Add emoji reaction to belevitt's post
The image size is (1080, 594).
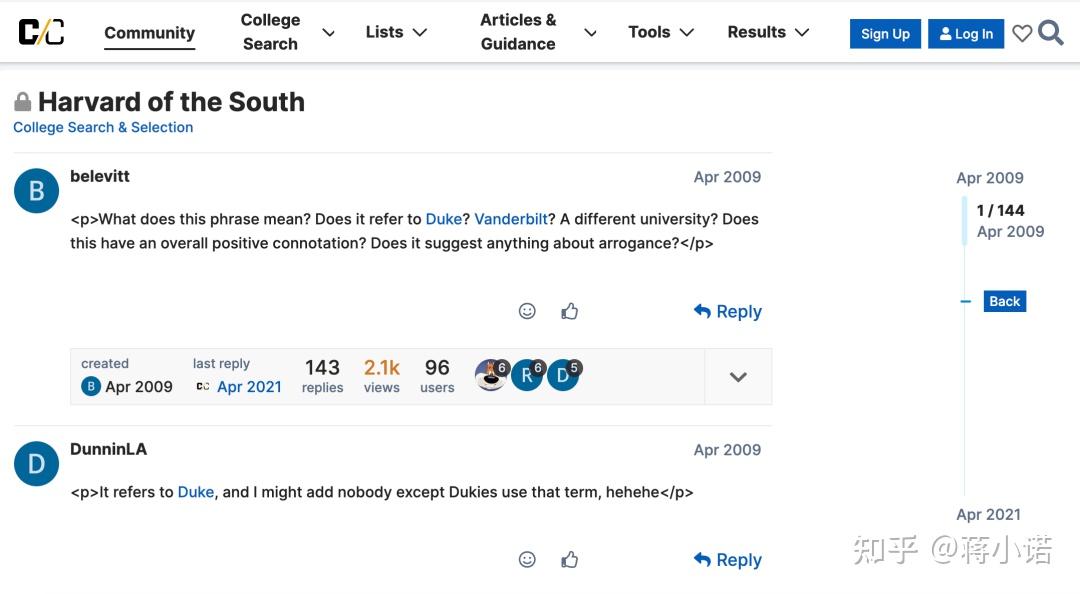point(527,311)
